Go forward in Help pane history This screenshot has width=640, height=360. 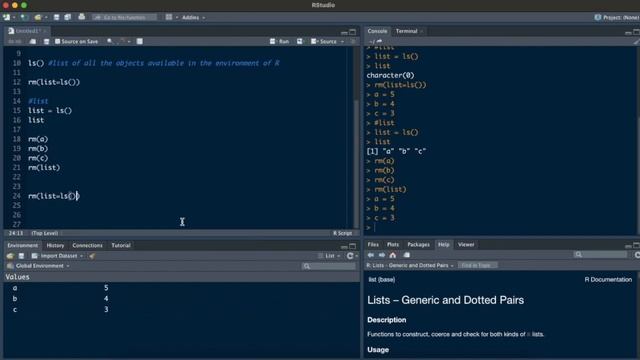tap(382, 255)
